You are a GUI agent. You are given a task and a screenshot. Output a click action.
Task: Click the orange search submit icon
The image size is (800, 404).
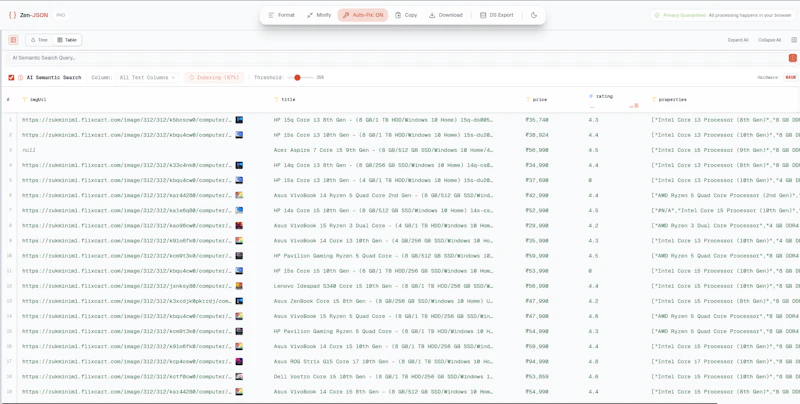coord(793,58)
